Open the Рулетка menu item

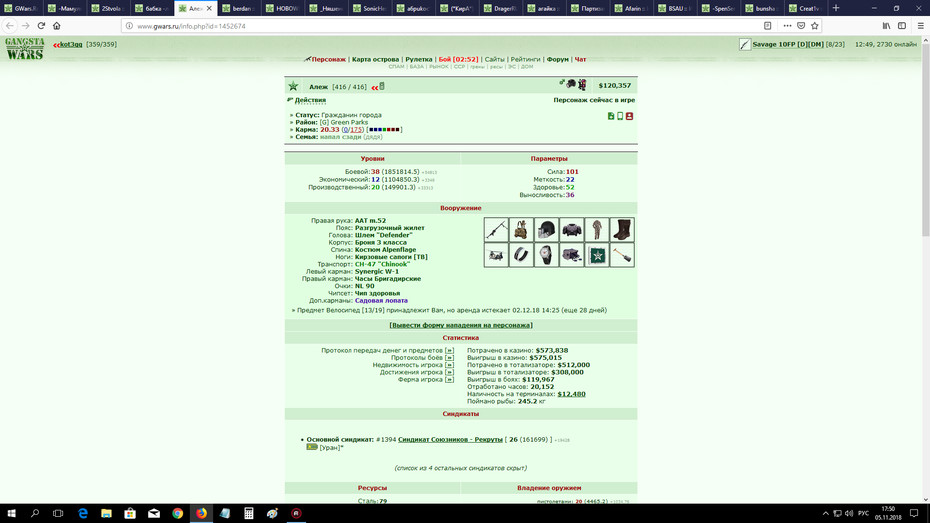419,59
